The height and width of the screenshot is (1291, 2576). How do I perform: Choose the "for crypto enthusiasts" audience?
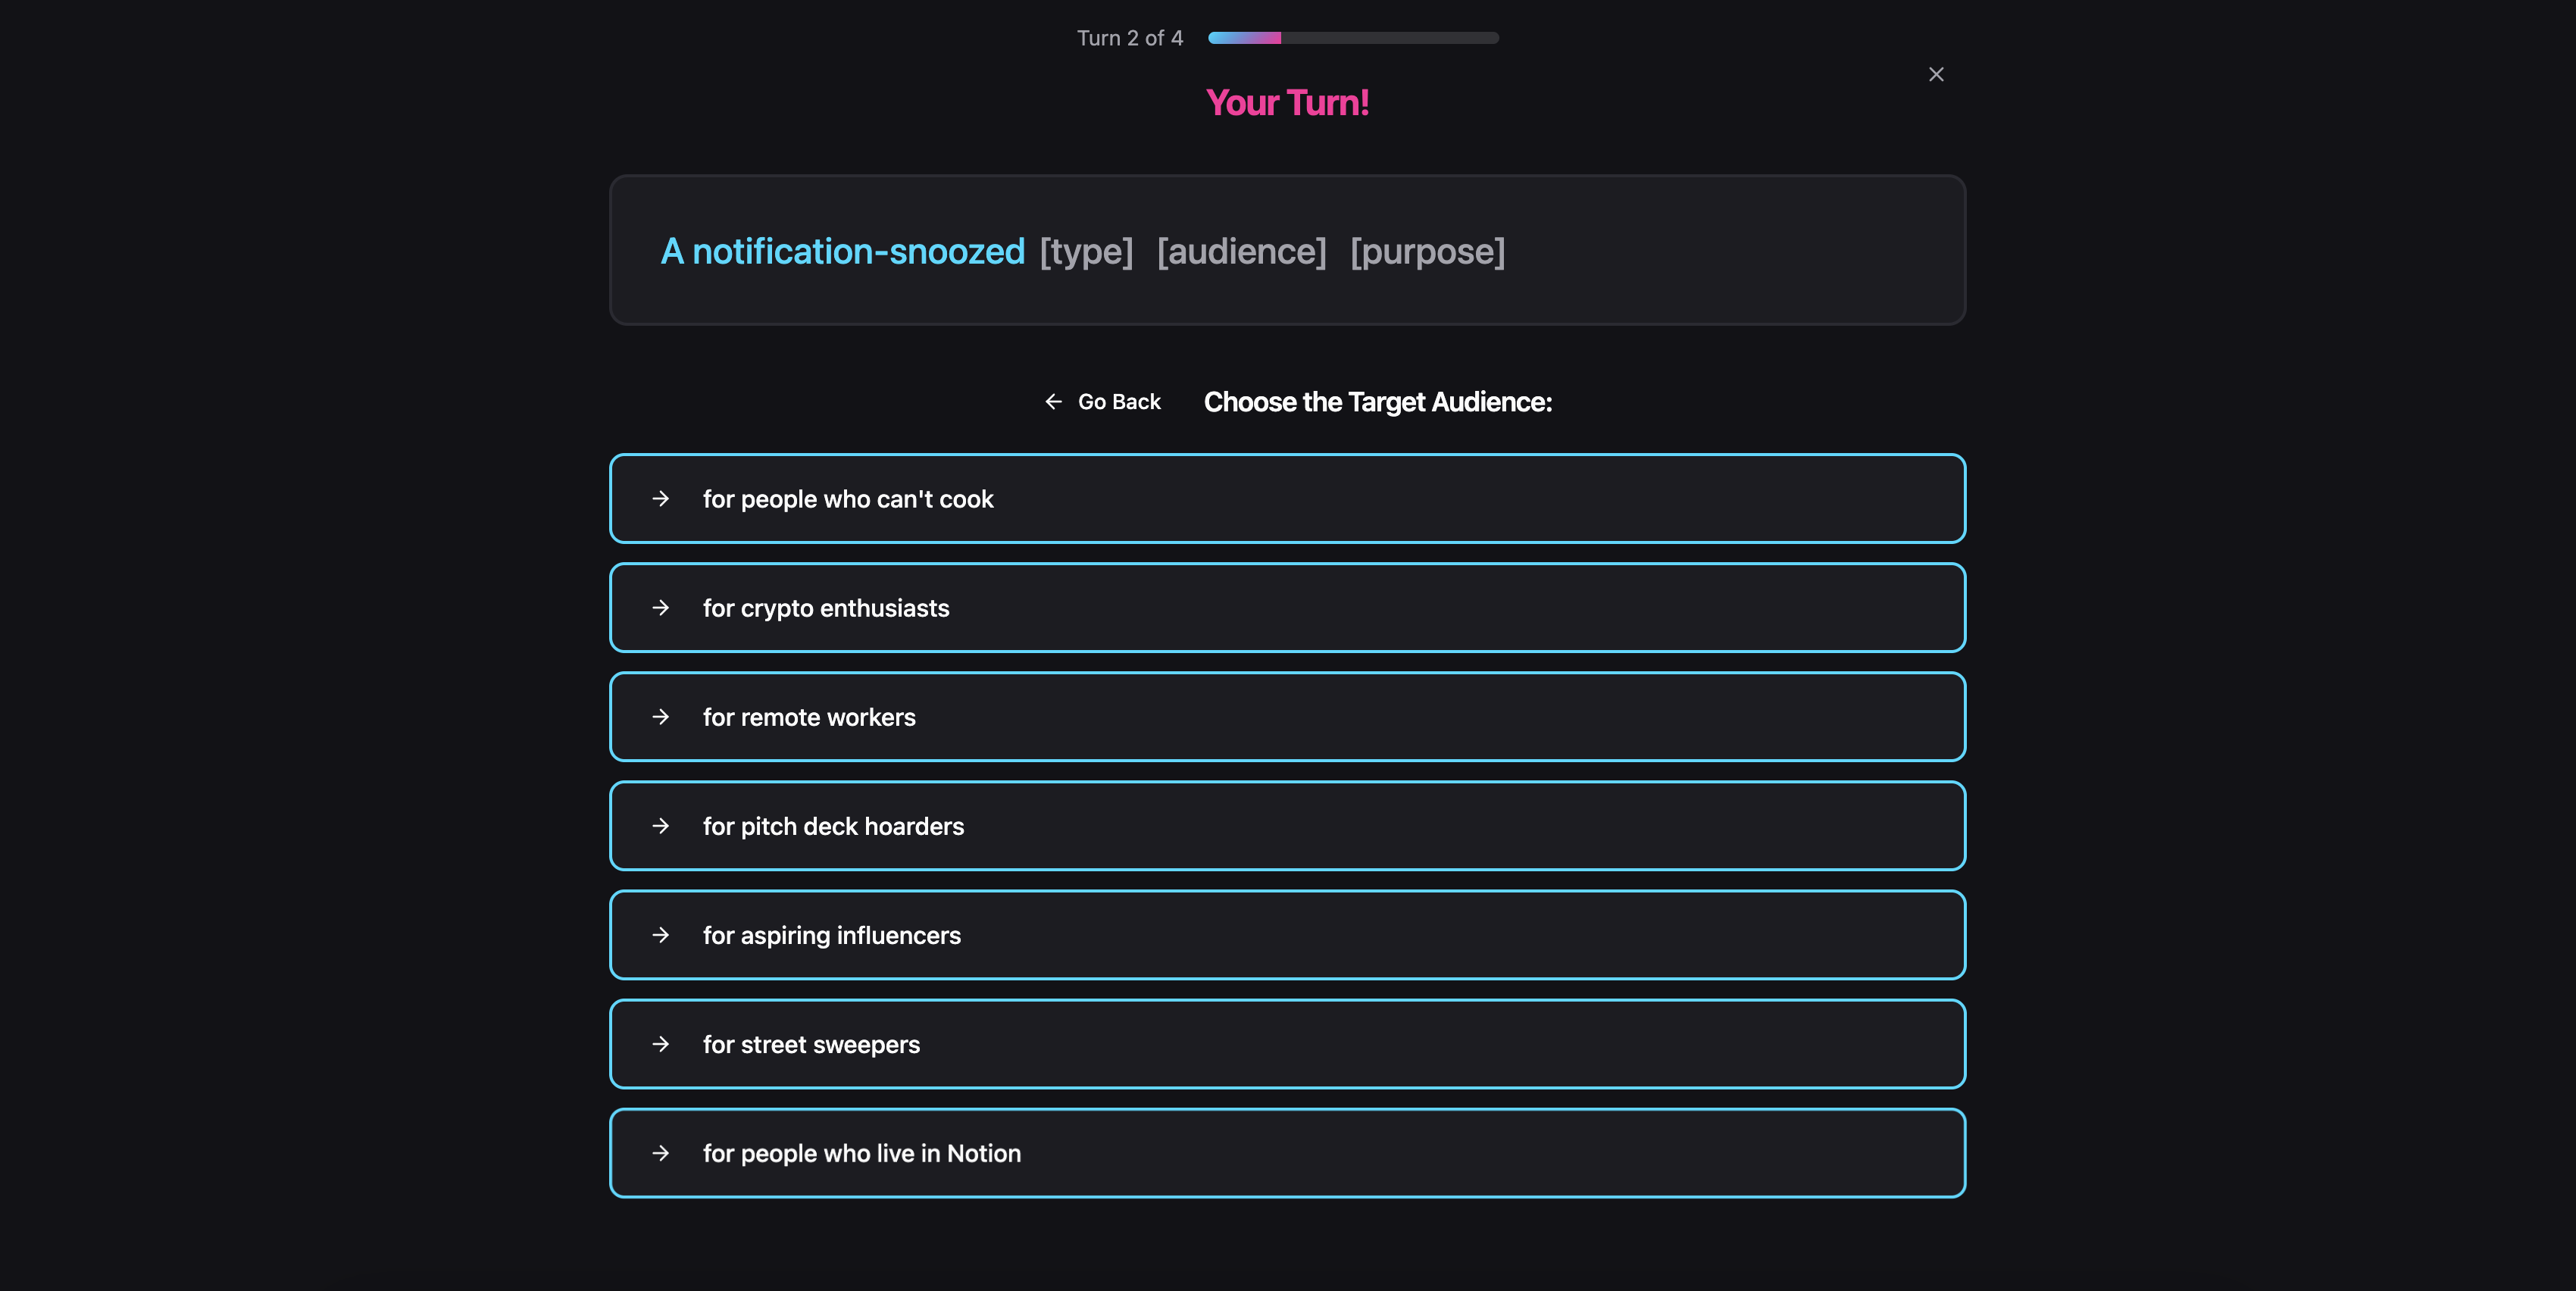1288,608
